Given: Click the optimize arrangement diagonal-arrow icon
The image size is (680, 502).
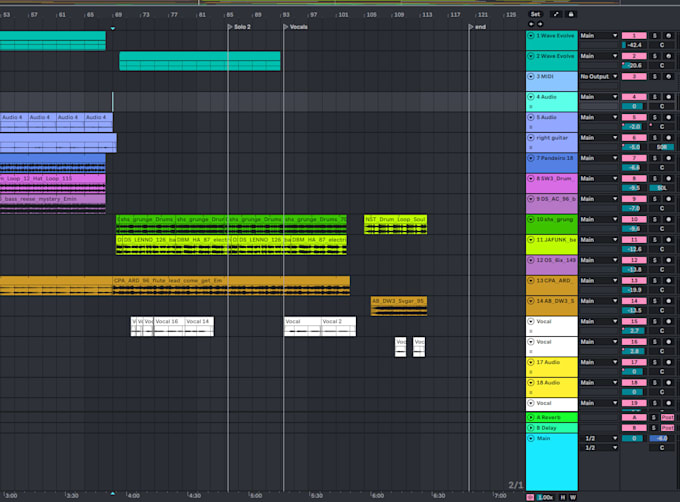Looking at the screenshot, I should pyautogui.click(x=556, y=14).
